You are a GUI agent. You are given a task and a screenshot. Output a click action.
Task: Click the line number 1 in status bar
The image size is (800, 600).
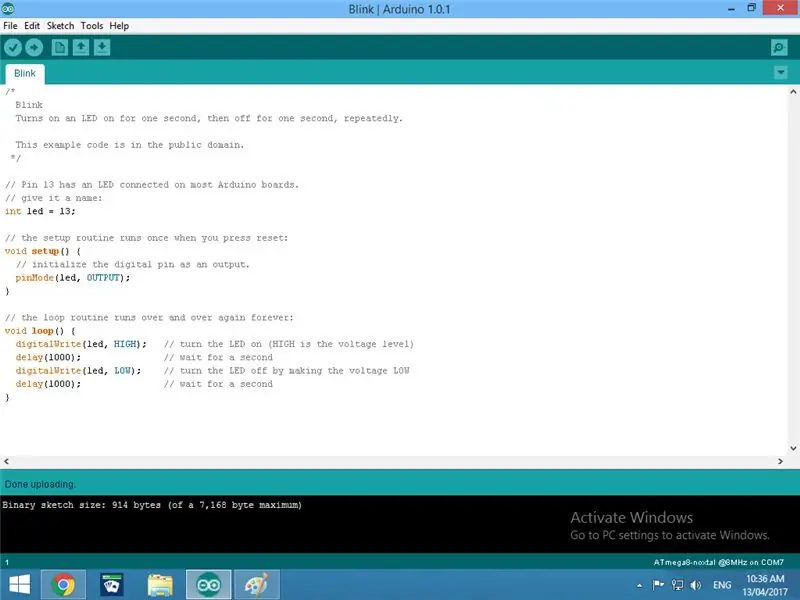pos(7,562)
